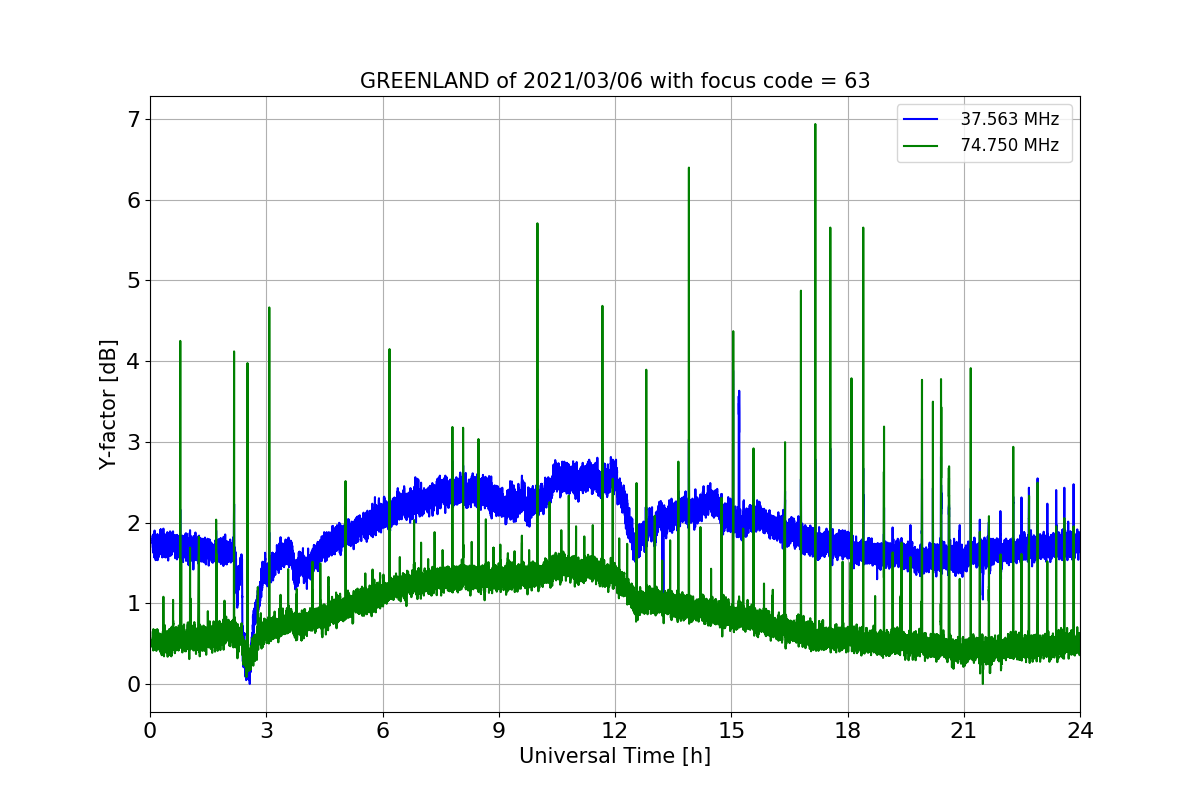Click x-axis tick label 15

point(731,731)
